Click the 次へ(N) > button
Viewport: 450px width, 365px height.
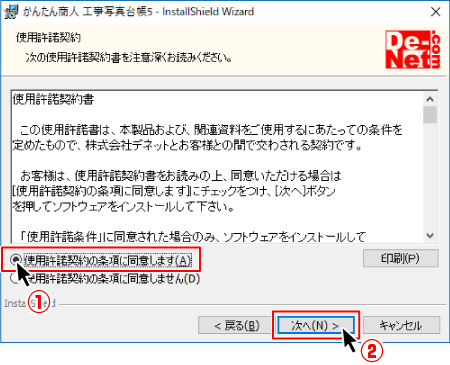pos(316,325)
